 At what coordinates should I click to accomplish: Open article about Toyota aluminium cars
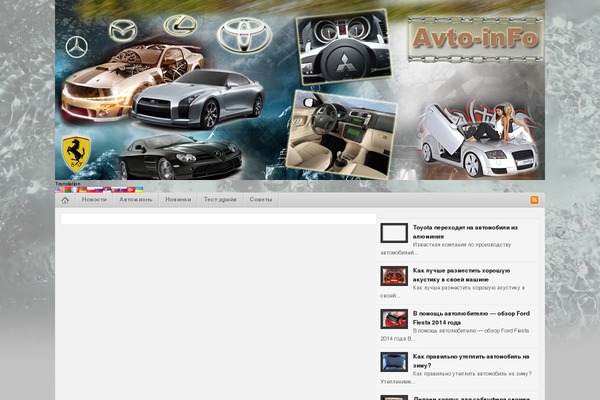[465, 232]
